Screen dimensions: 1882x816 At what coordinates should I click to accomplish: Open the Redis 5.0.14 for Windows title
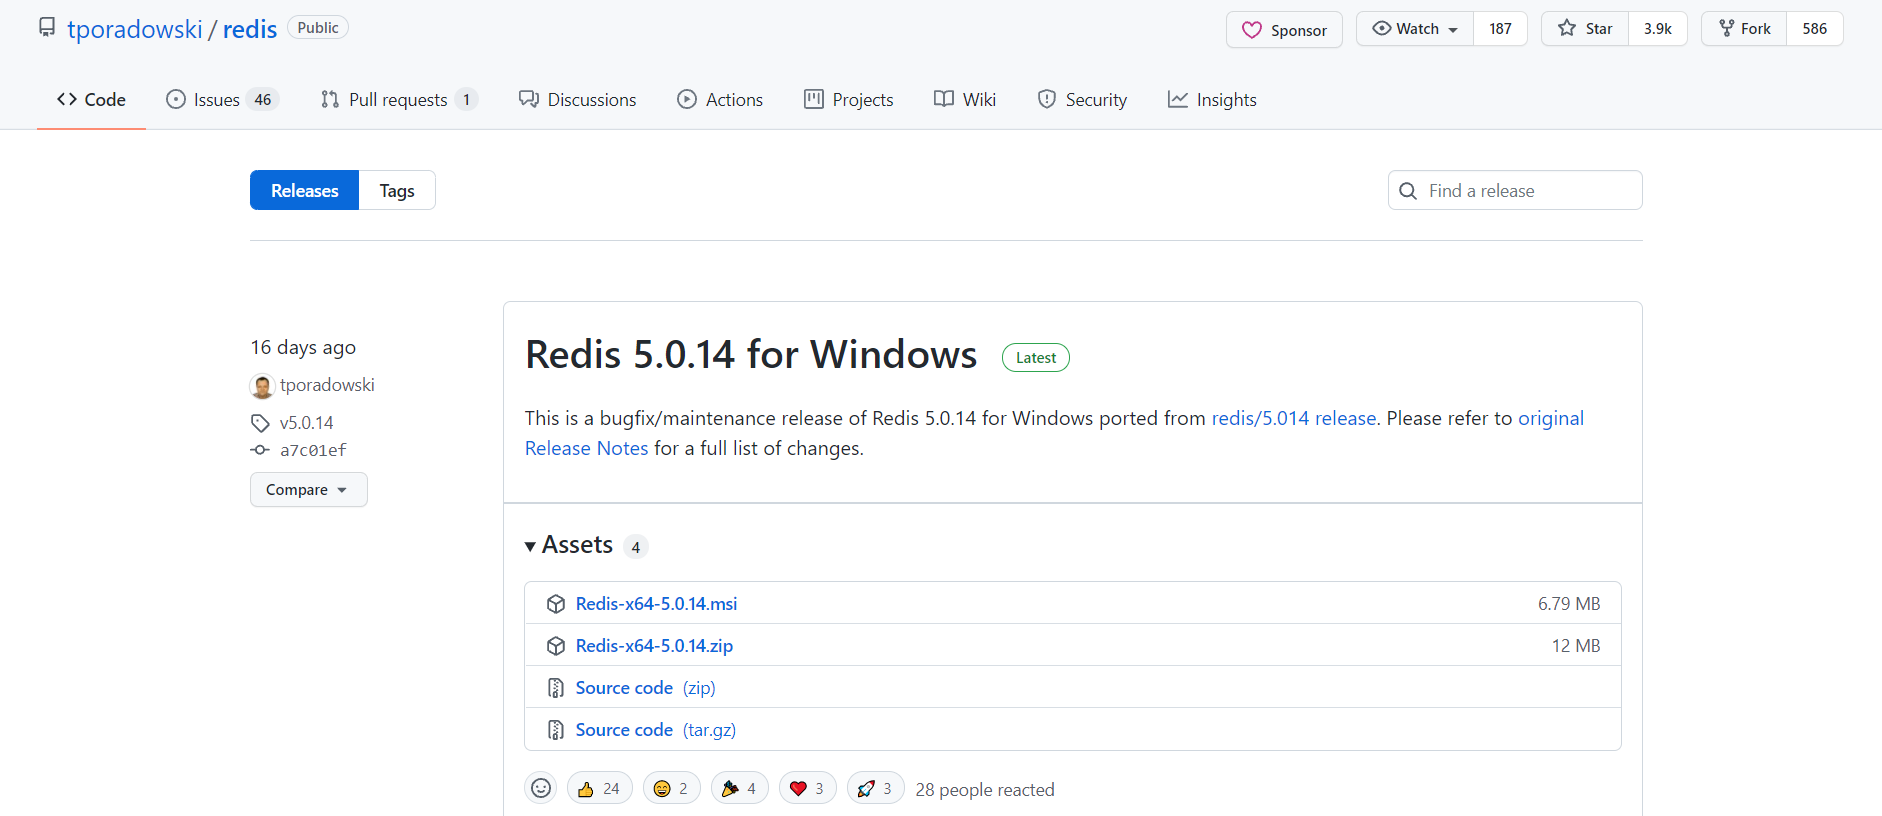751,355
